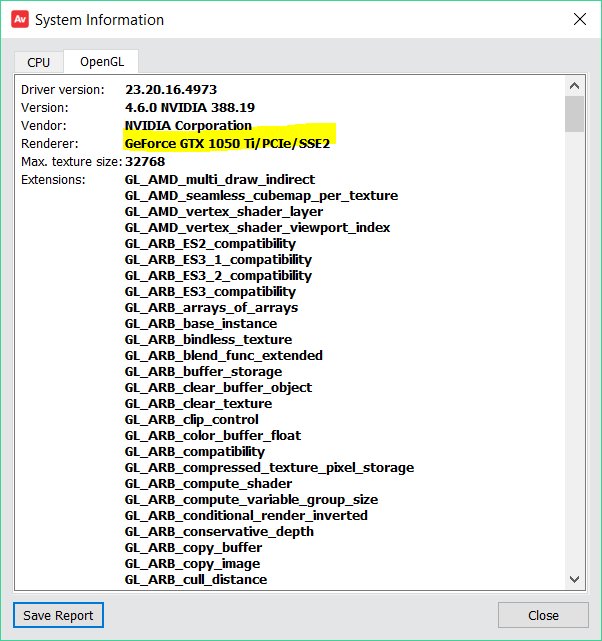This screenshot has height=641, width=602.
Task: Click GL_ARB_ES3_compatibility extension
Action: click(210, 291)
